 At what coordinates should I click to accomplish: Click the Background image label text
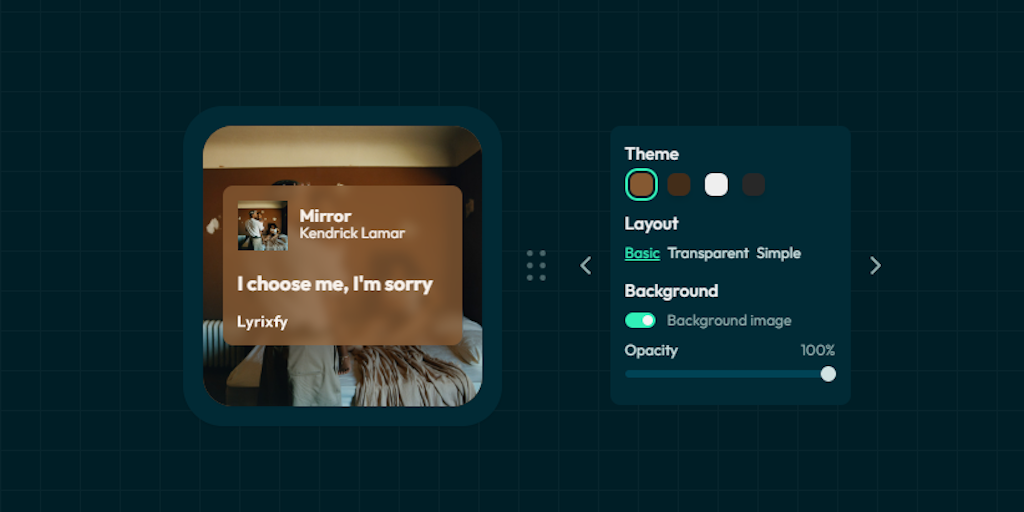click(x=729, y=321)
